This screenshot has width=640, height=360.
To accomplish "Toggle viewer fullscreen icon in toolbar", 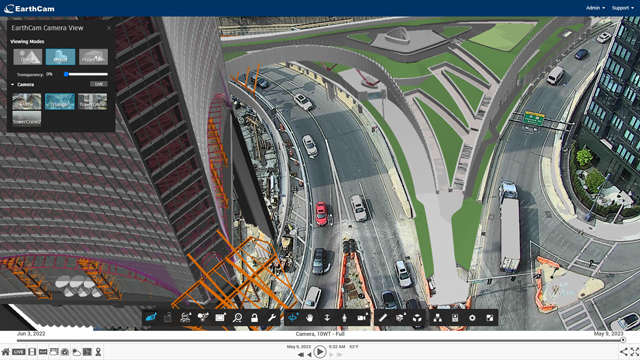I will pos(489,318).
